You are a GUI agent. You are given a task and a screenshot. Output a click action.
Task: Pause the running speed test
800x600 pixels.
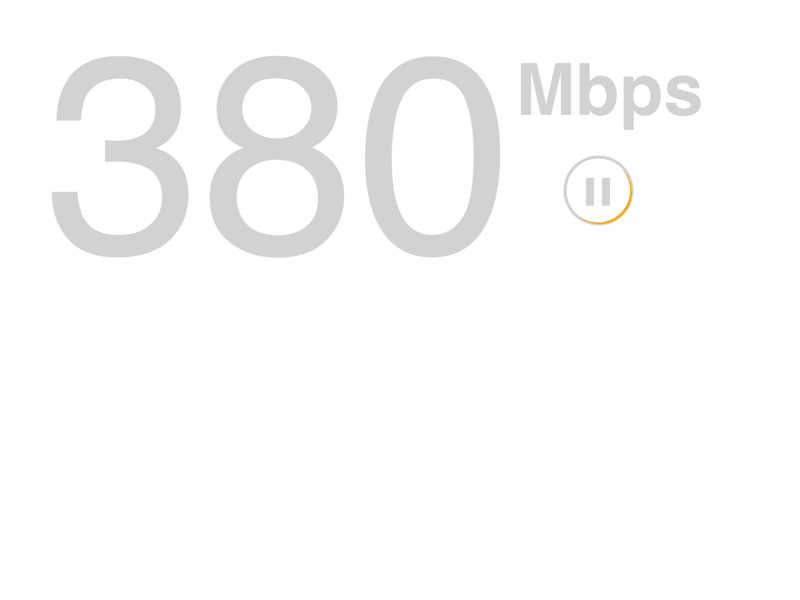tap(598, 190)
